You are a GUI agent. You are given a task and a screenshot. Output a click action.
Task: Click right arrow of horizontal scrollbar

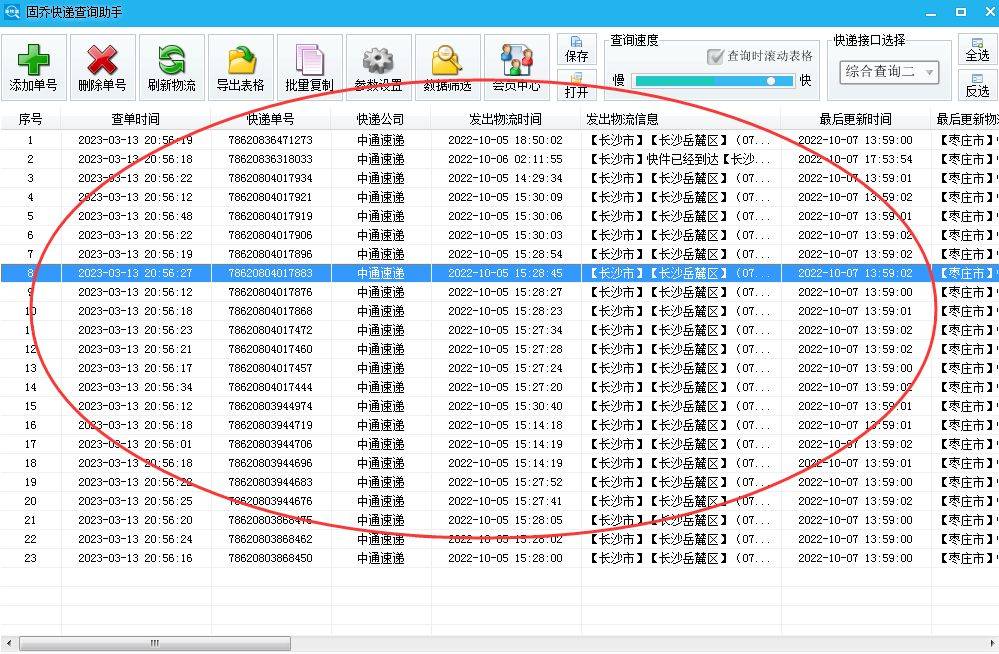click(x=991, y=643)
